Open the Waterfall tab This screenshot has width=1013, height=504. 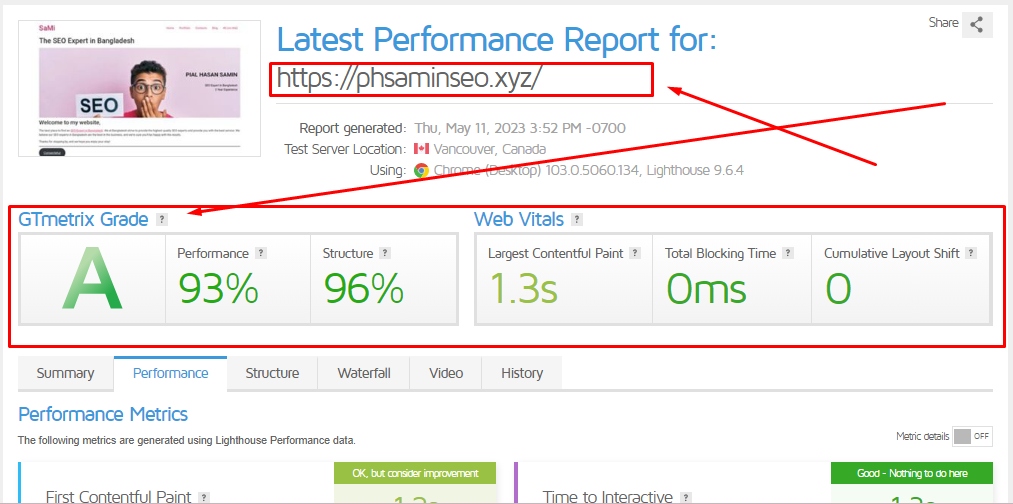[364, 373]
